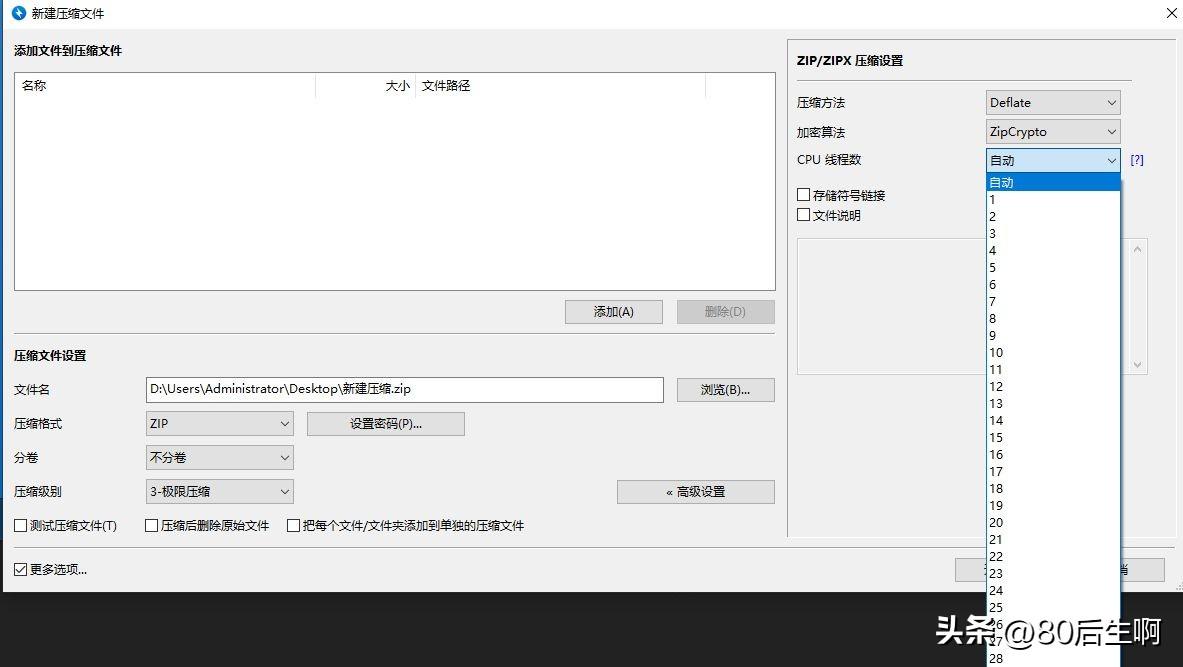Select 2 threads in the list
The width and height of the screenshot is (1183, 667).
[1053, 217]
